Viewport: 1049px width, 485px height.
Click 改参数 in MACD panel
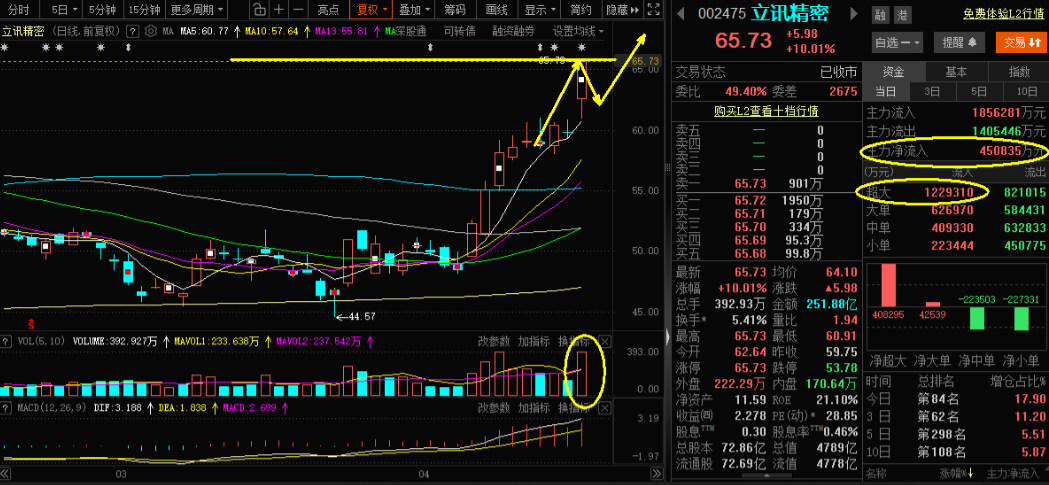[x=494, y=407]
